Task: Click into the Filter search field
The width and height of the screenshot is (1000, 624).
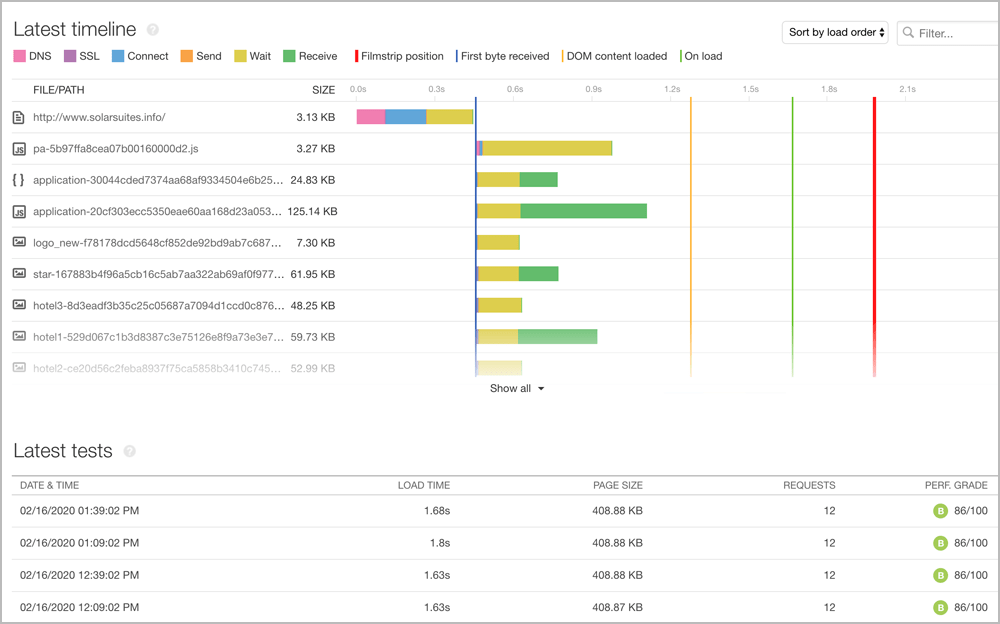Action: click(x=950, y=33)
